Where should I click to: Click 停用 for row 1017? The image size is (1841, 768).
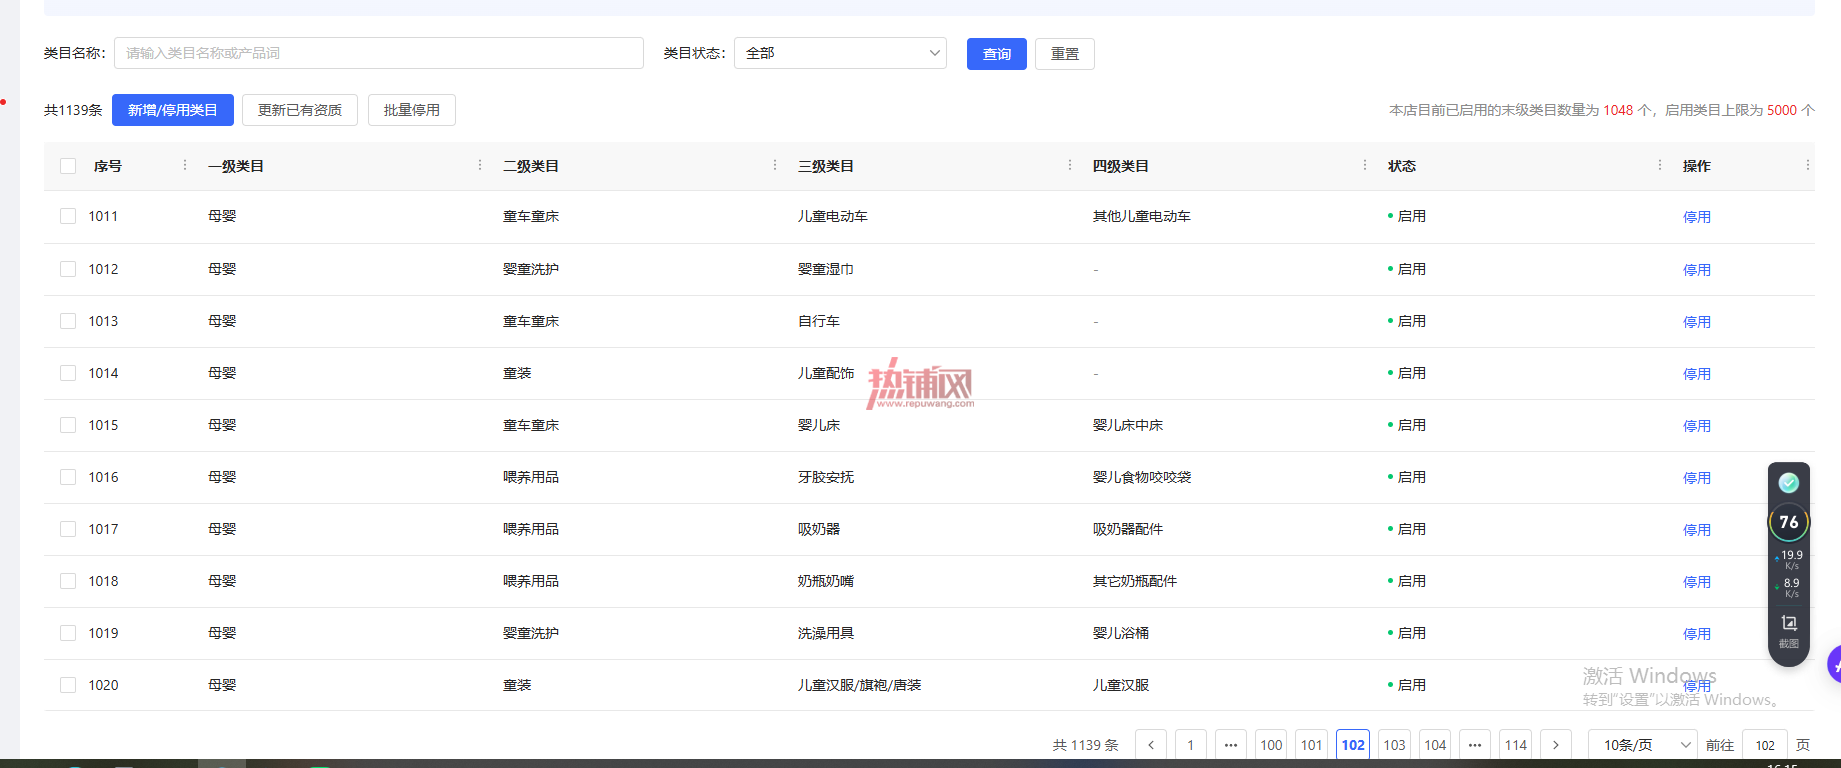click(1697, 530)
